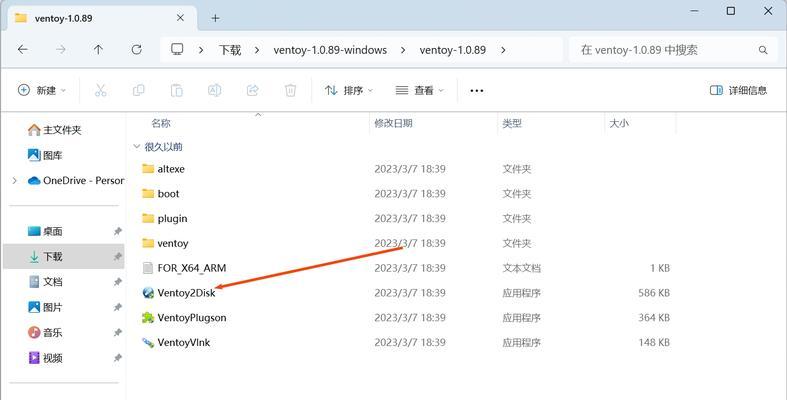Sort by 修改日期 column header

click(x=394, y=123)
